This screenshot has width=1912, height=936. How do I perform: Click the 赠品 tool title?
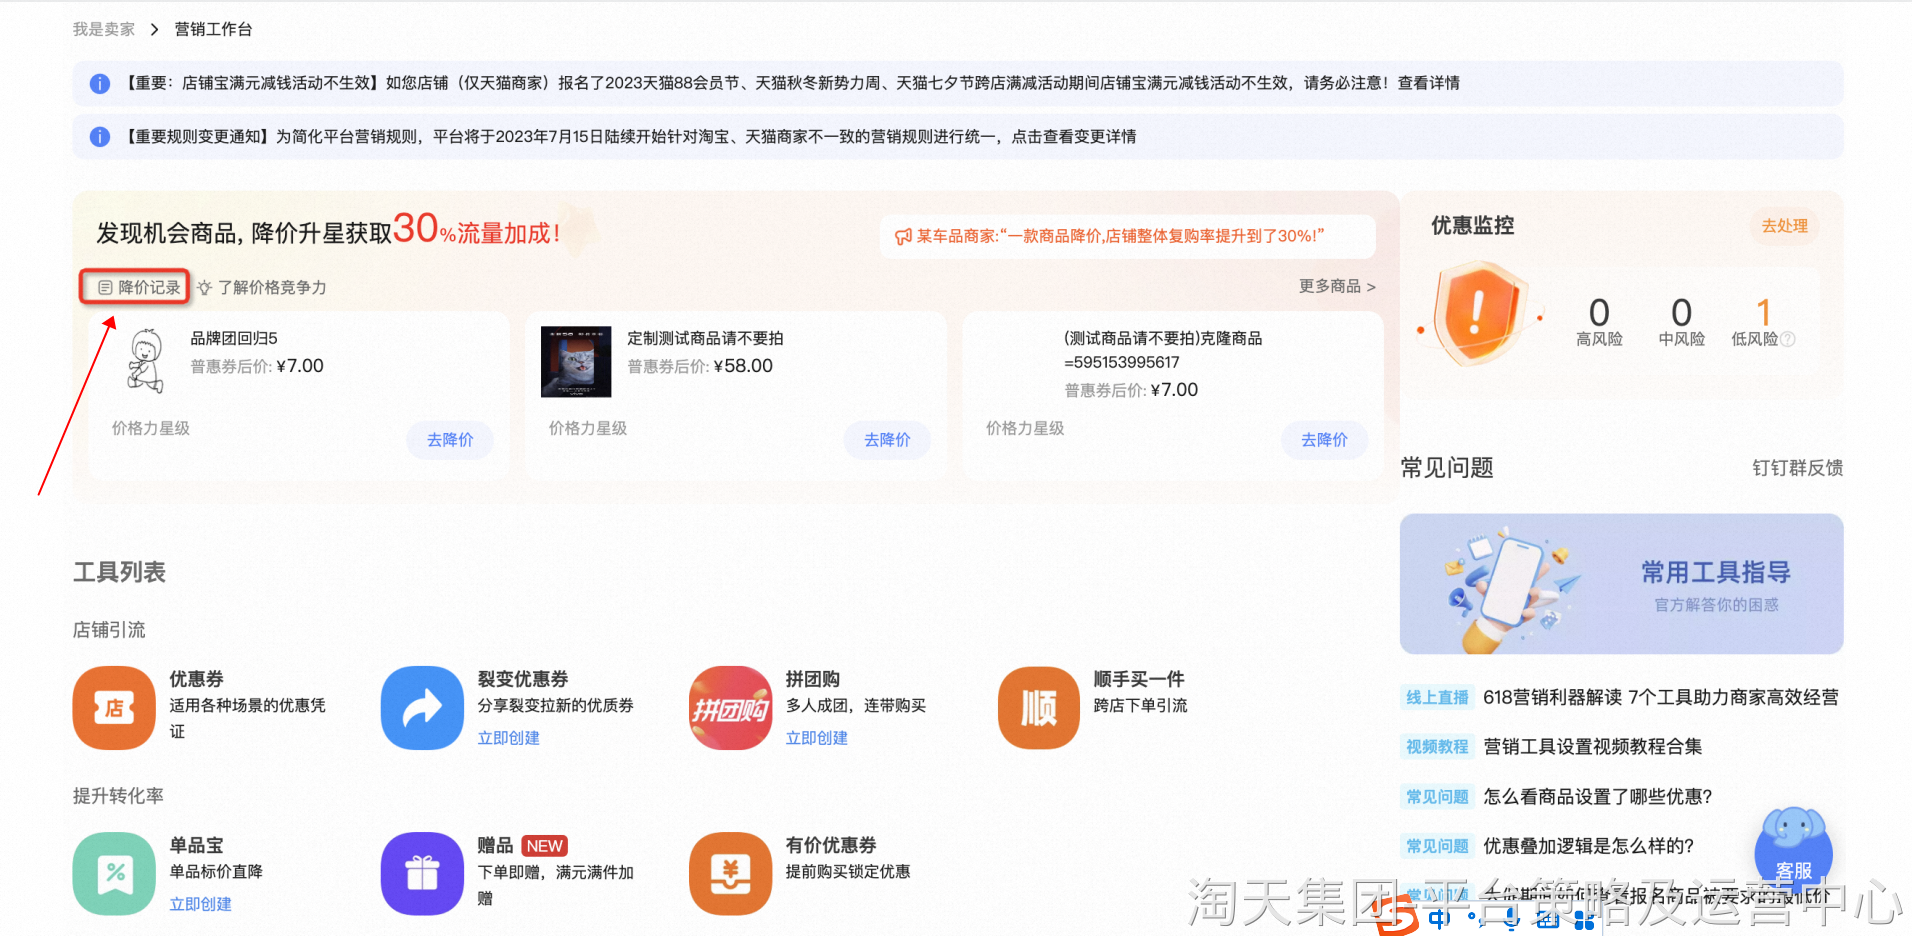[x=495, y=845]
